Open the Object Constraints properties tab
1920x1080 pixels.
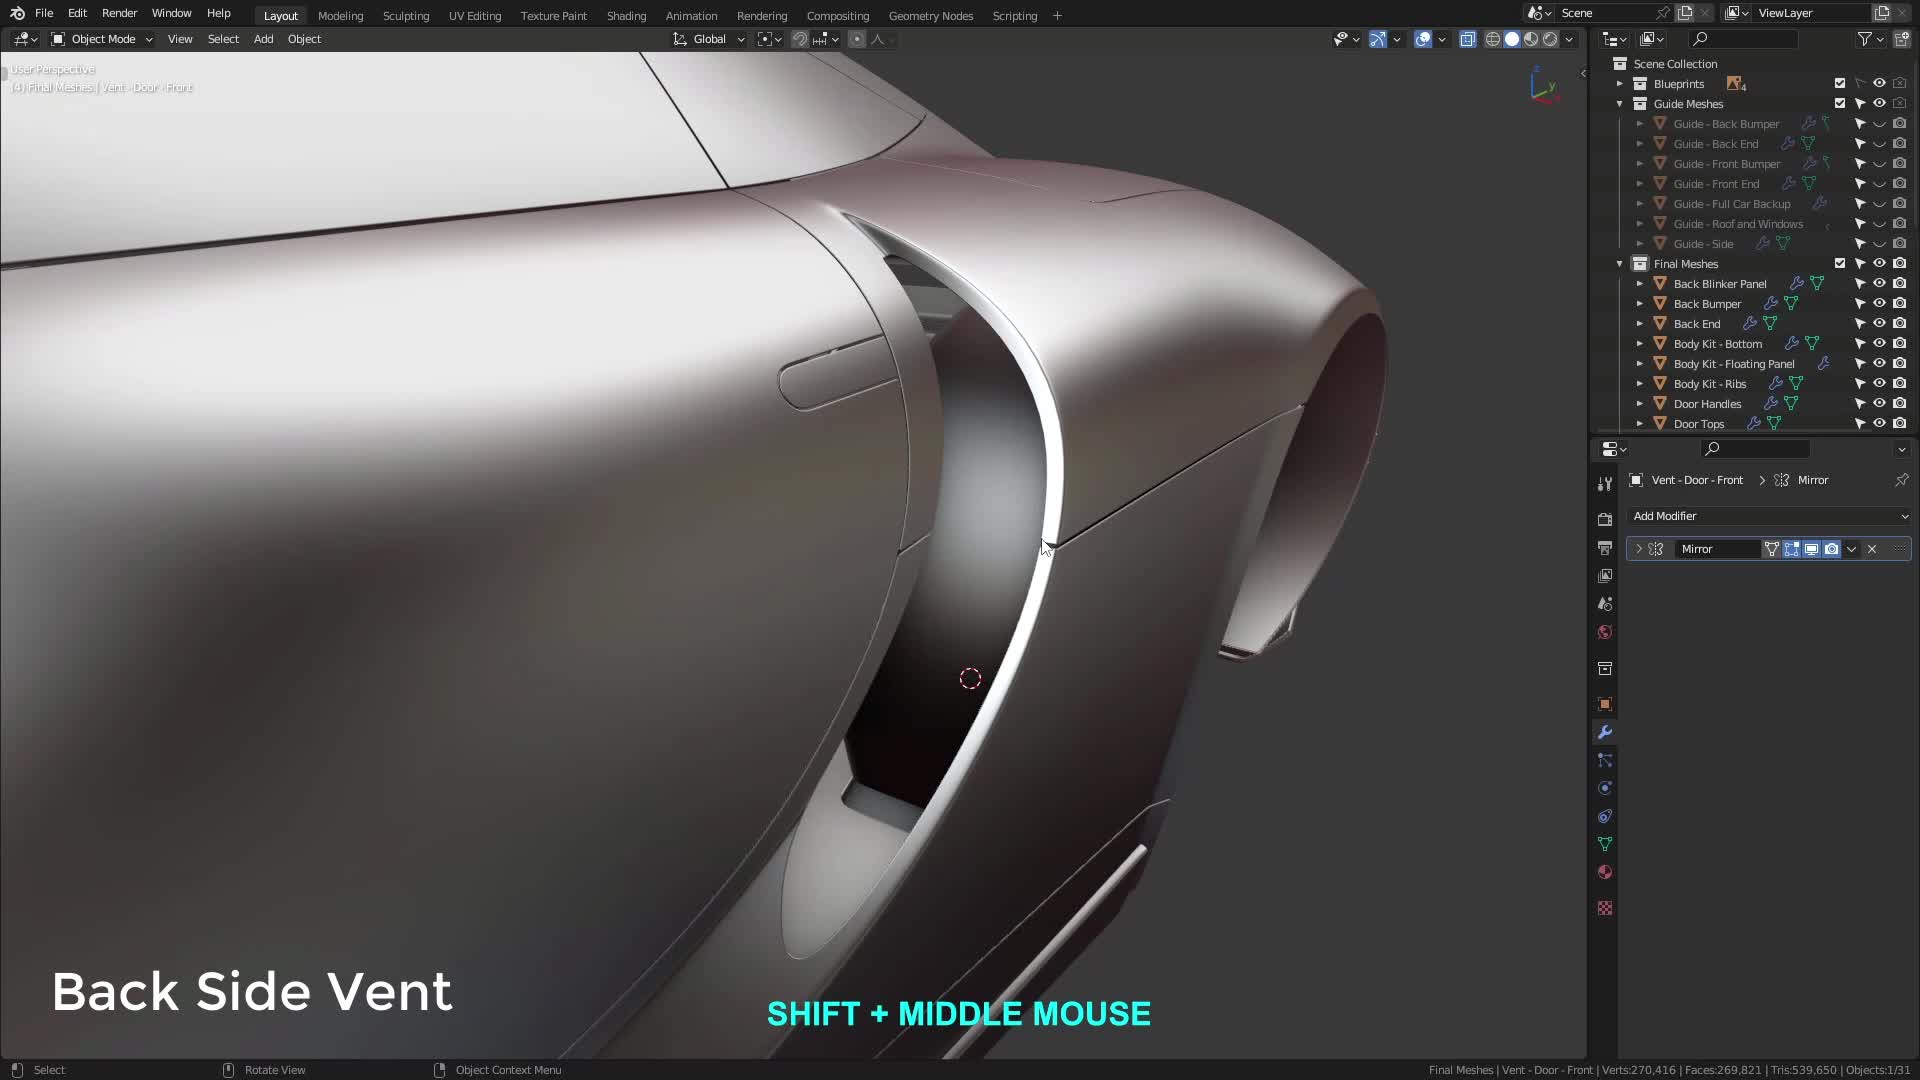click(x=1605, y=816)
